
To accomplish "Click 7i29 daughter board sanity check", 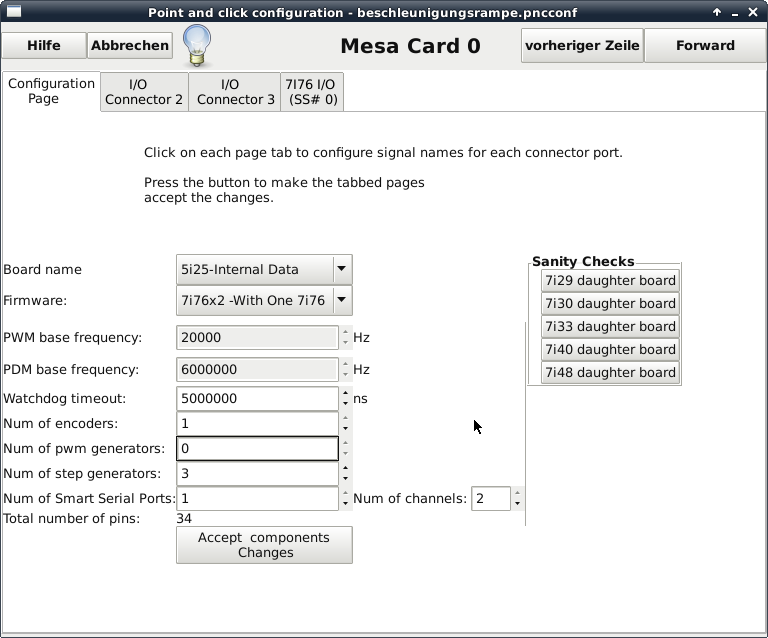I will (610, 281).
